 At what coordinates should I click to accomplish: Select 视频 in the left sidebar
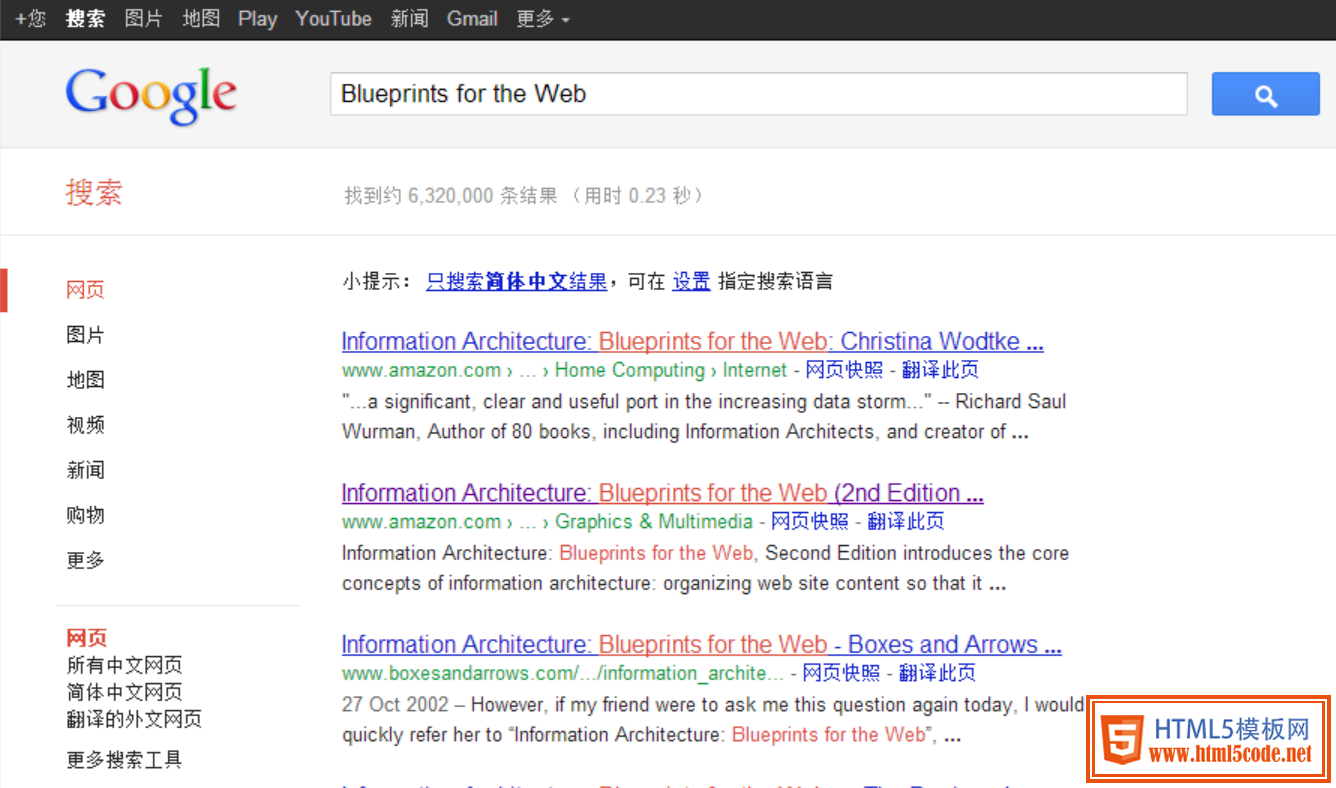[85, 425]
